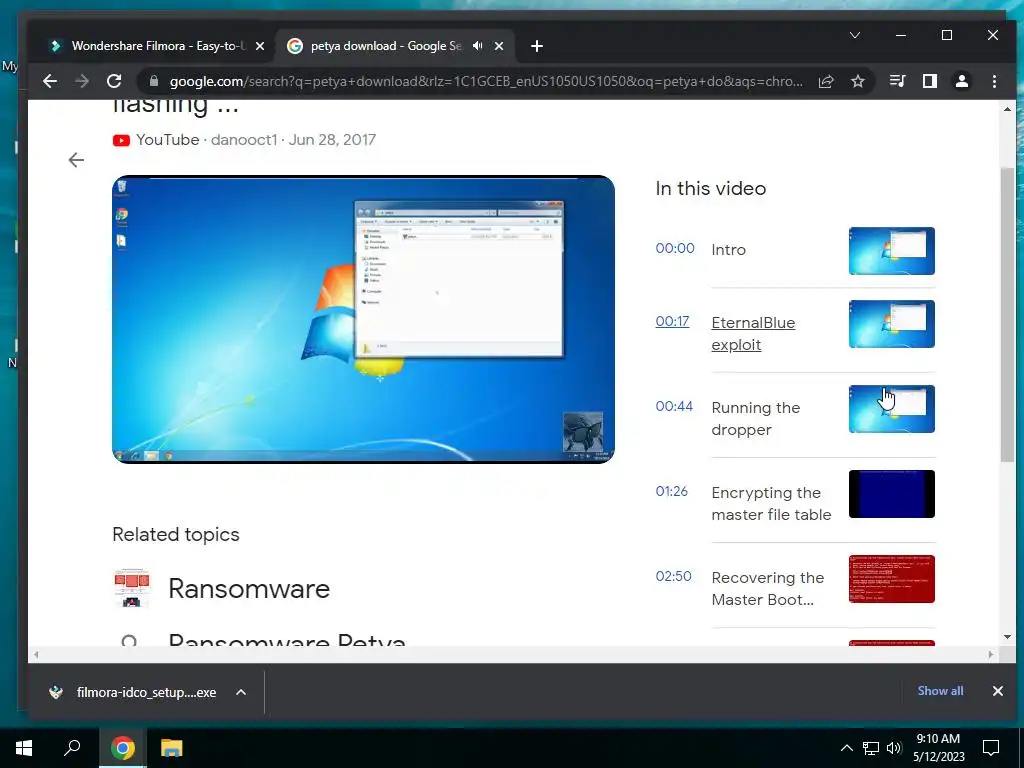Screen dimensions: 1024x768
Task: Share this page from address bar
Action: coord(825,81)
